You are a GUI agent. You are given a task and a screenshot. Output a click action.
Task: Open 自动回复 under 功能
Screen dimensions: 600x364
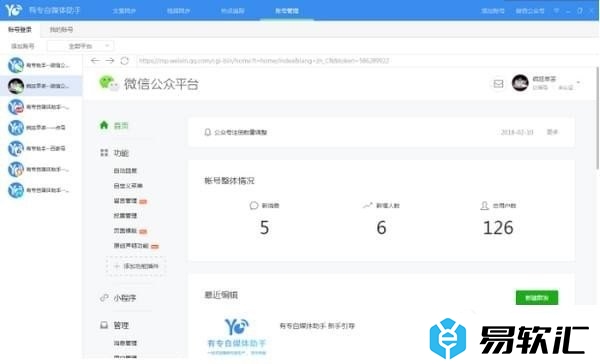point(125,171)
